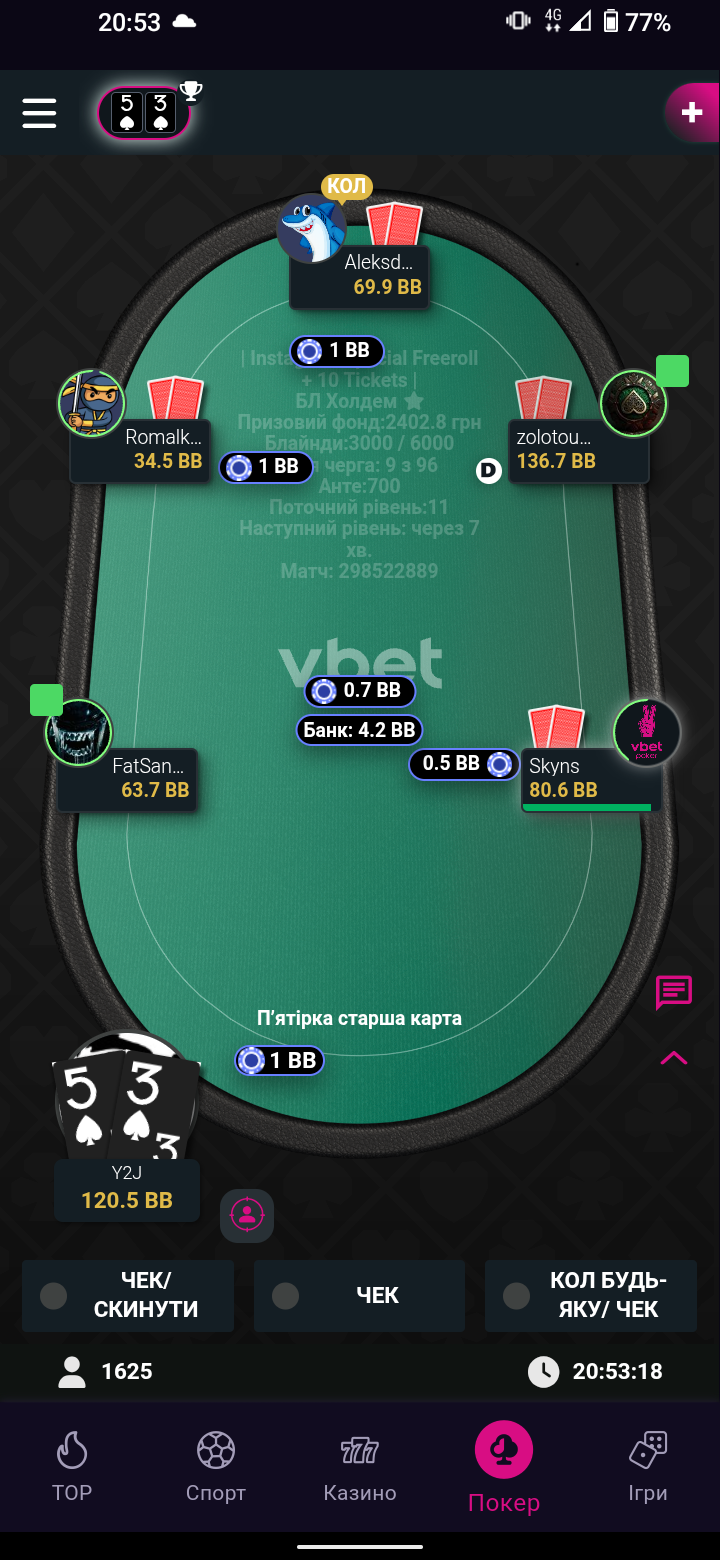
Task: Select the 5-3 spades table tab
Action: point(144,112)
